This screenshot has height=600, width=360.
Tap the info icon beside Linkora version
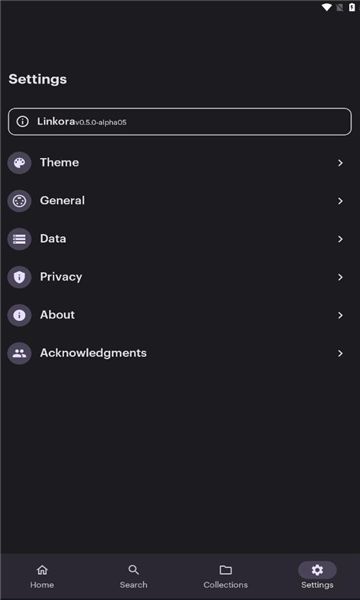coord(23,122)
